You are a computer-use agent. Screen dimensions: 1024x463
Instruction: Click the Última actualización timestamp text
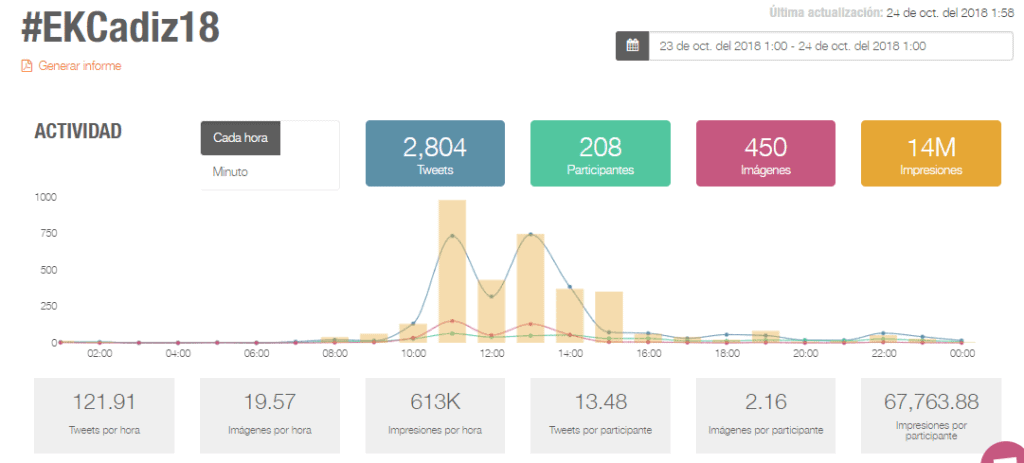click(891, 12)
